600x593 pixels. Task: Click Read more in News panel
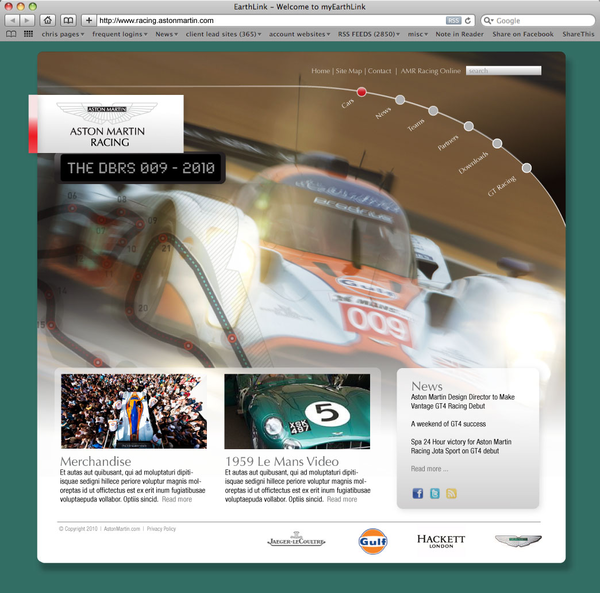coord(429,469)
